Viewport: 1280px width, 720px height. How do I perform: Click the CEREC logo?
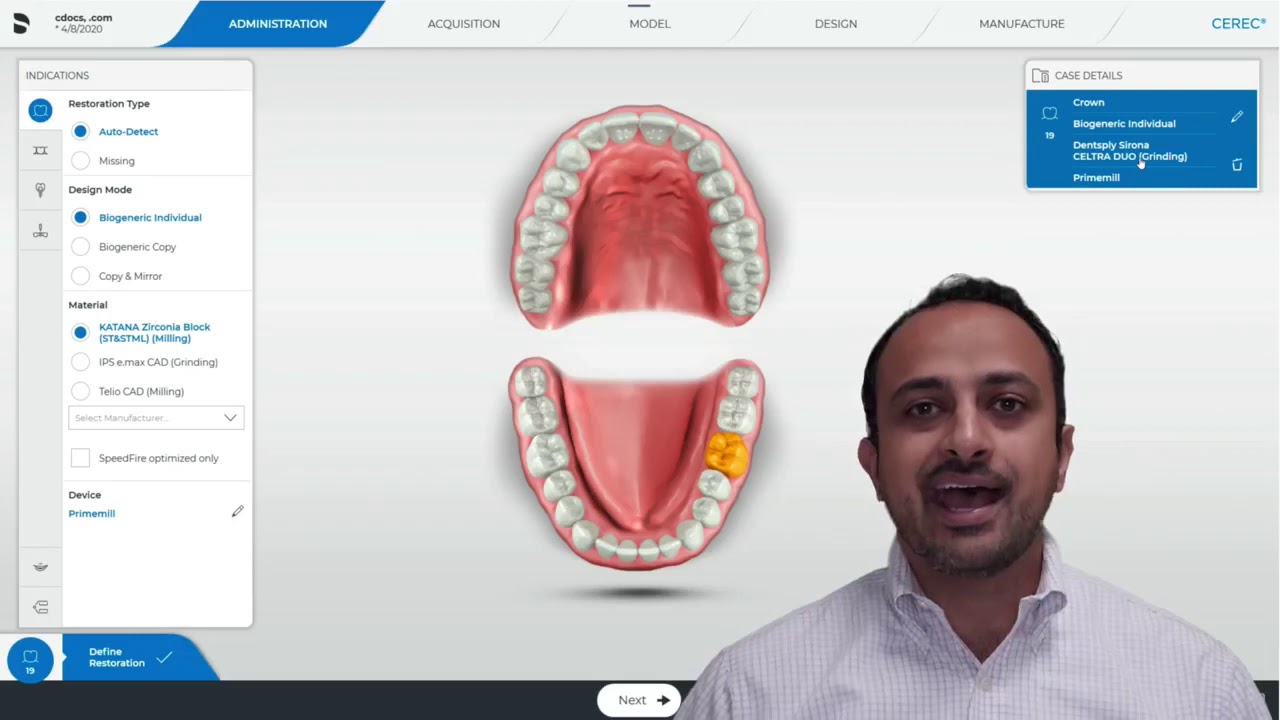pos(1238,24)
